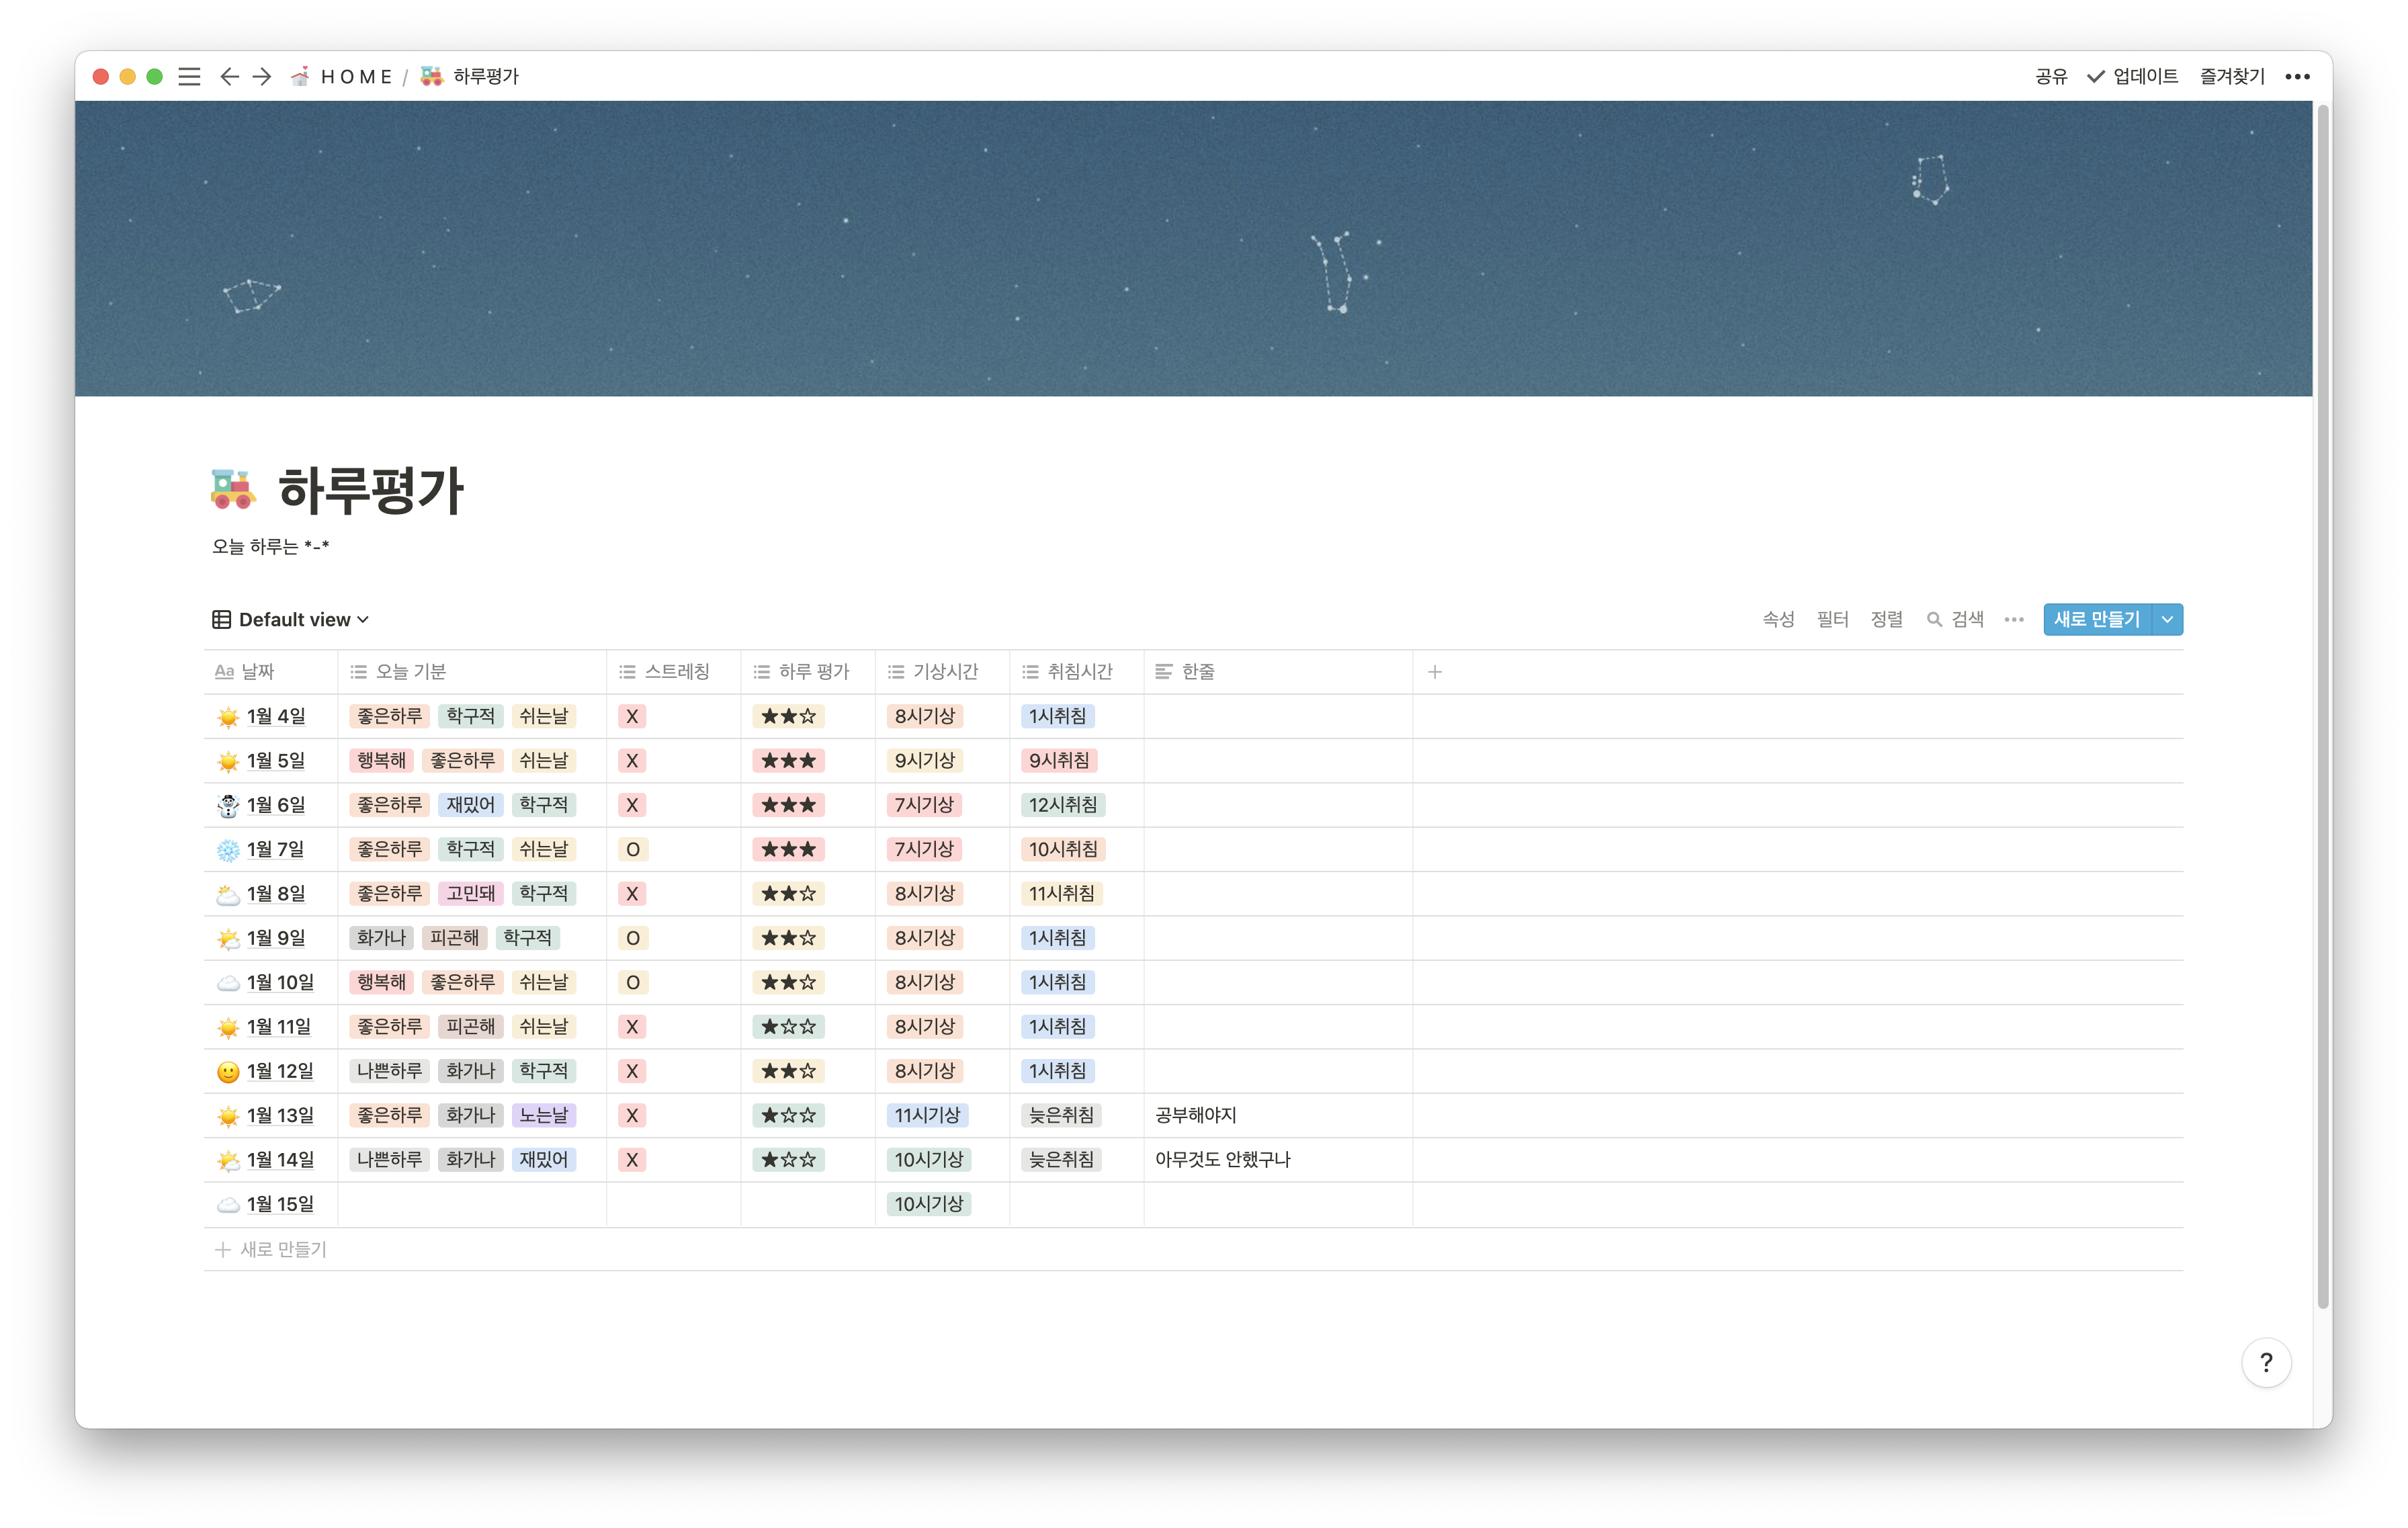Image resolution: width=2408 pixels, height=1528 pixels.
Task: Open the 필터 menu
Action: tap(1832, 620)
